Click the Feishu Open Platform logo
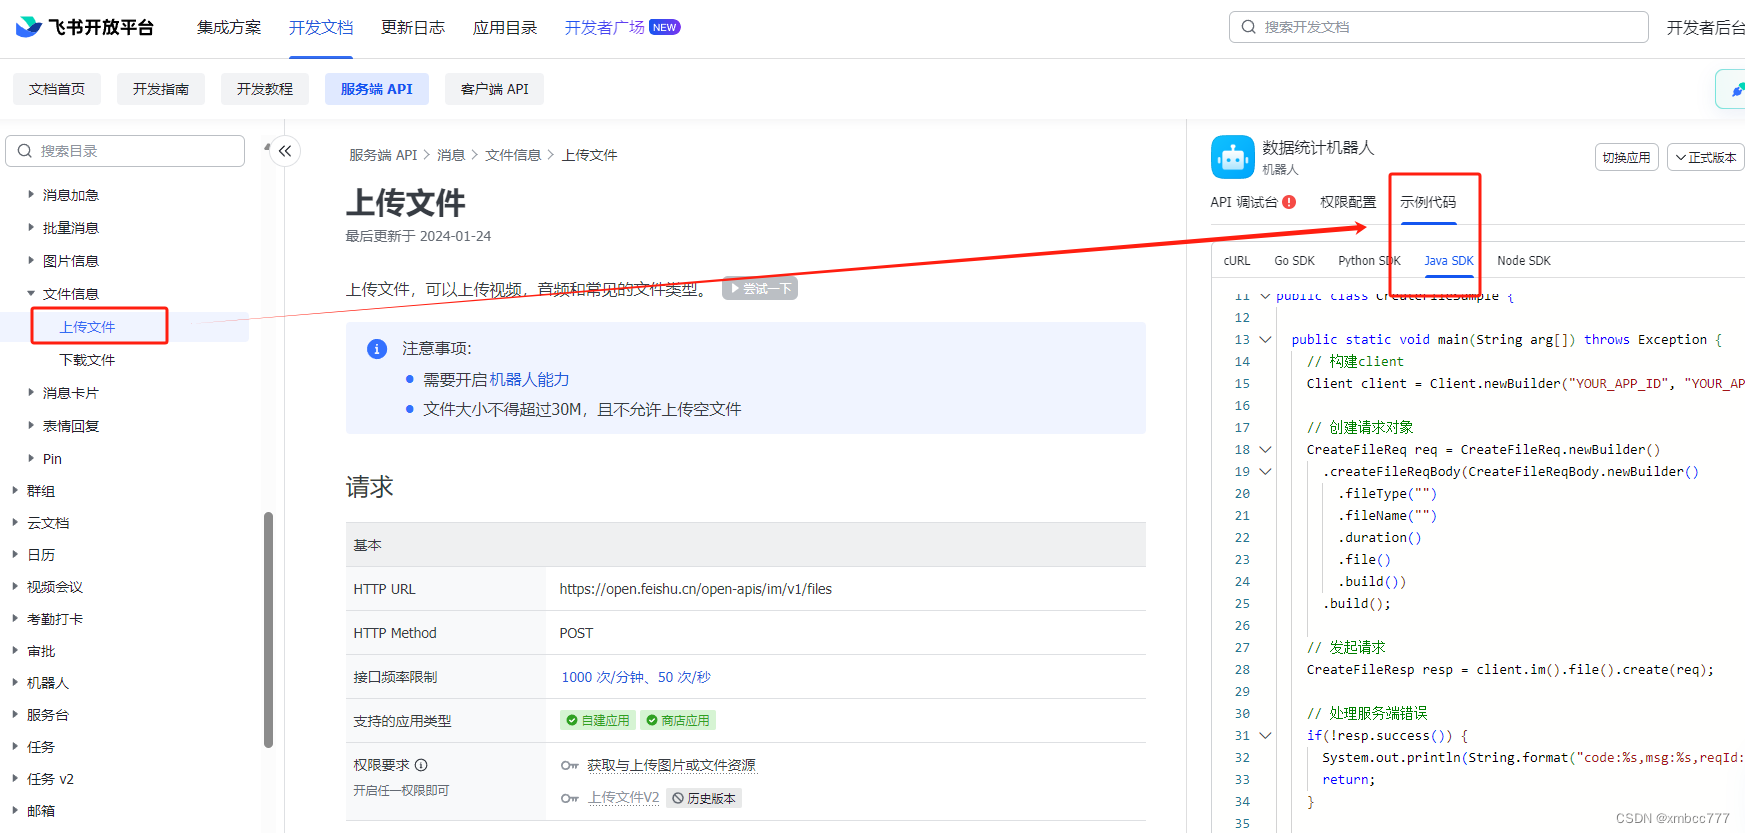This screenshot has height=833, width=1745. click(84, 27)
